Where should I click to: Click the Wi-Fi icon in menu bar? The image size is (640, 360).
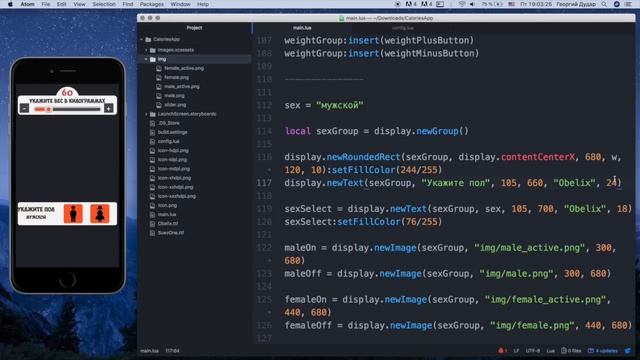point(462,4)
